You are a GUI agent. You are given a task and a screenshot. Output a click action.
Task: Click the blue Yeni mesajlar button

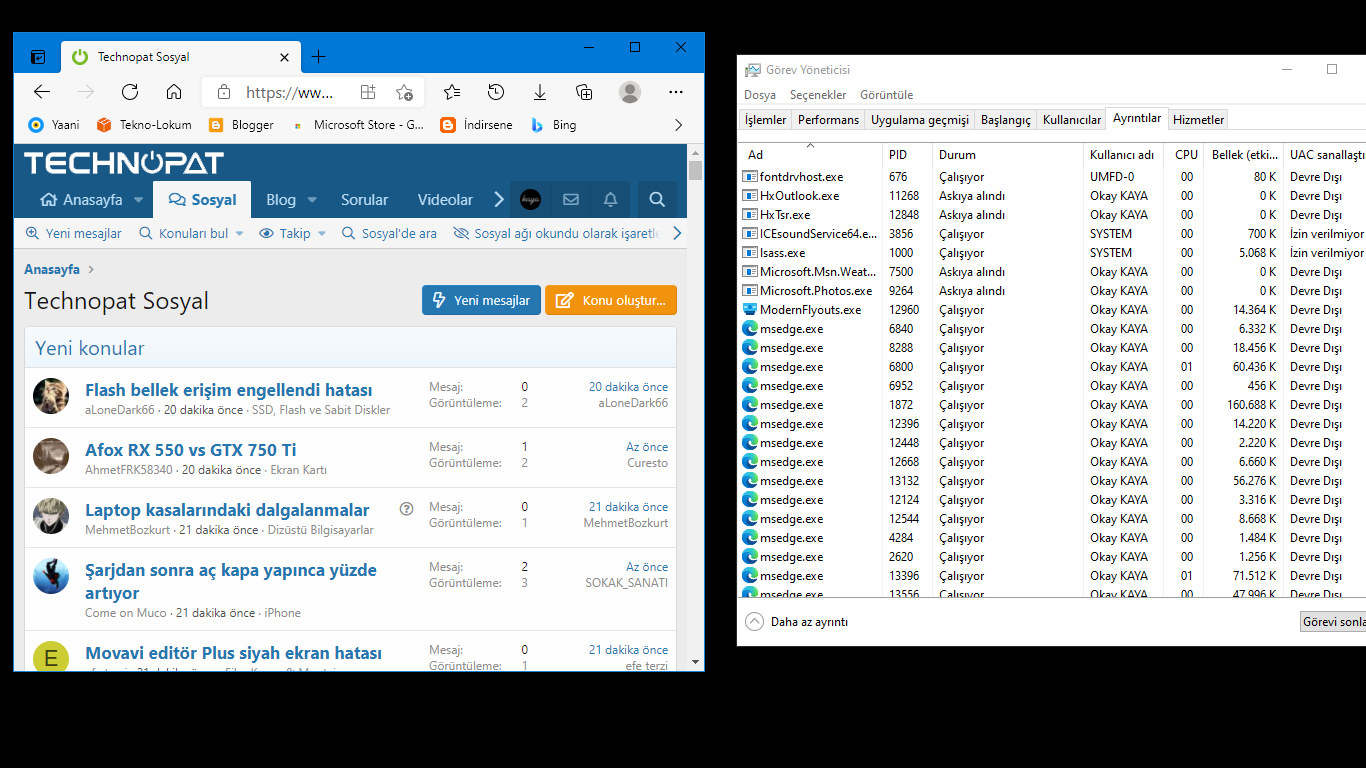click(x=482, y=300)
